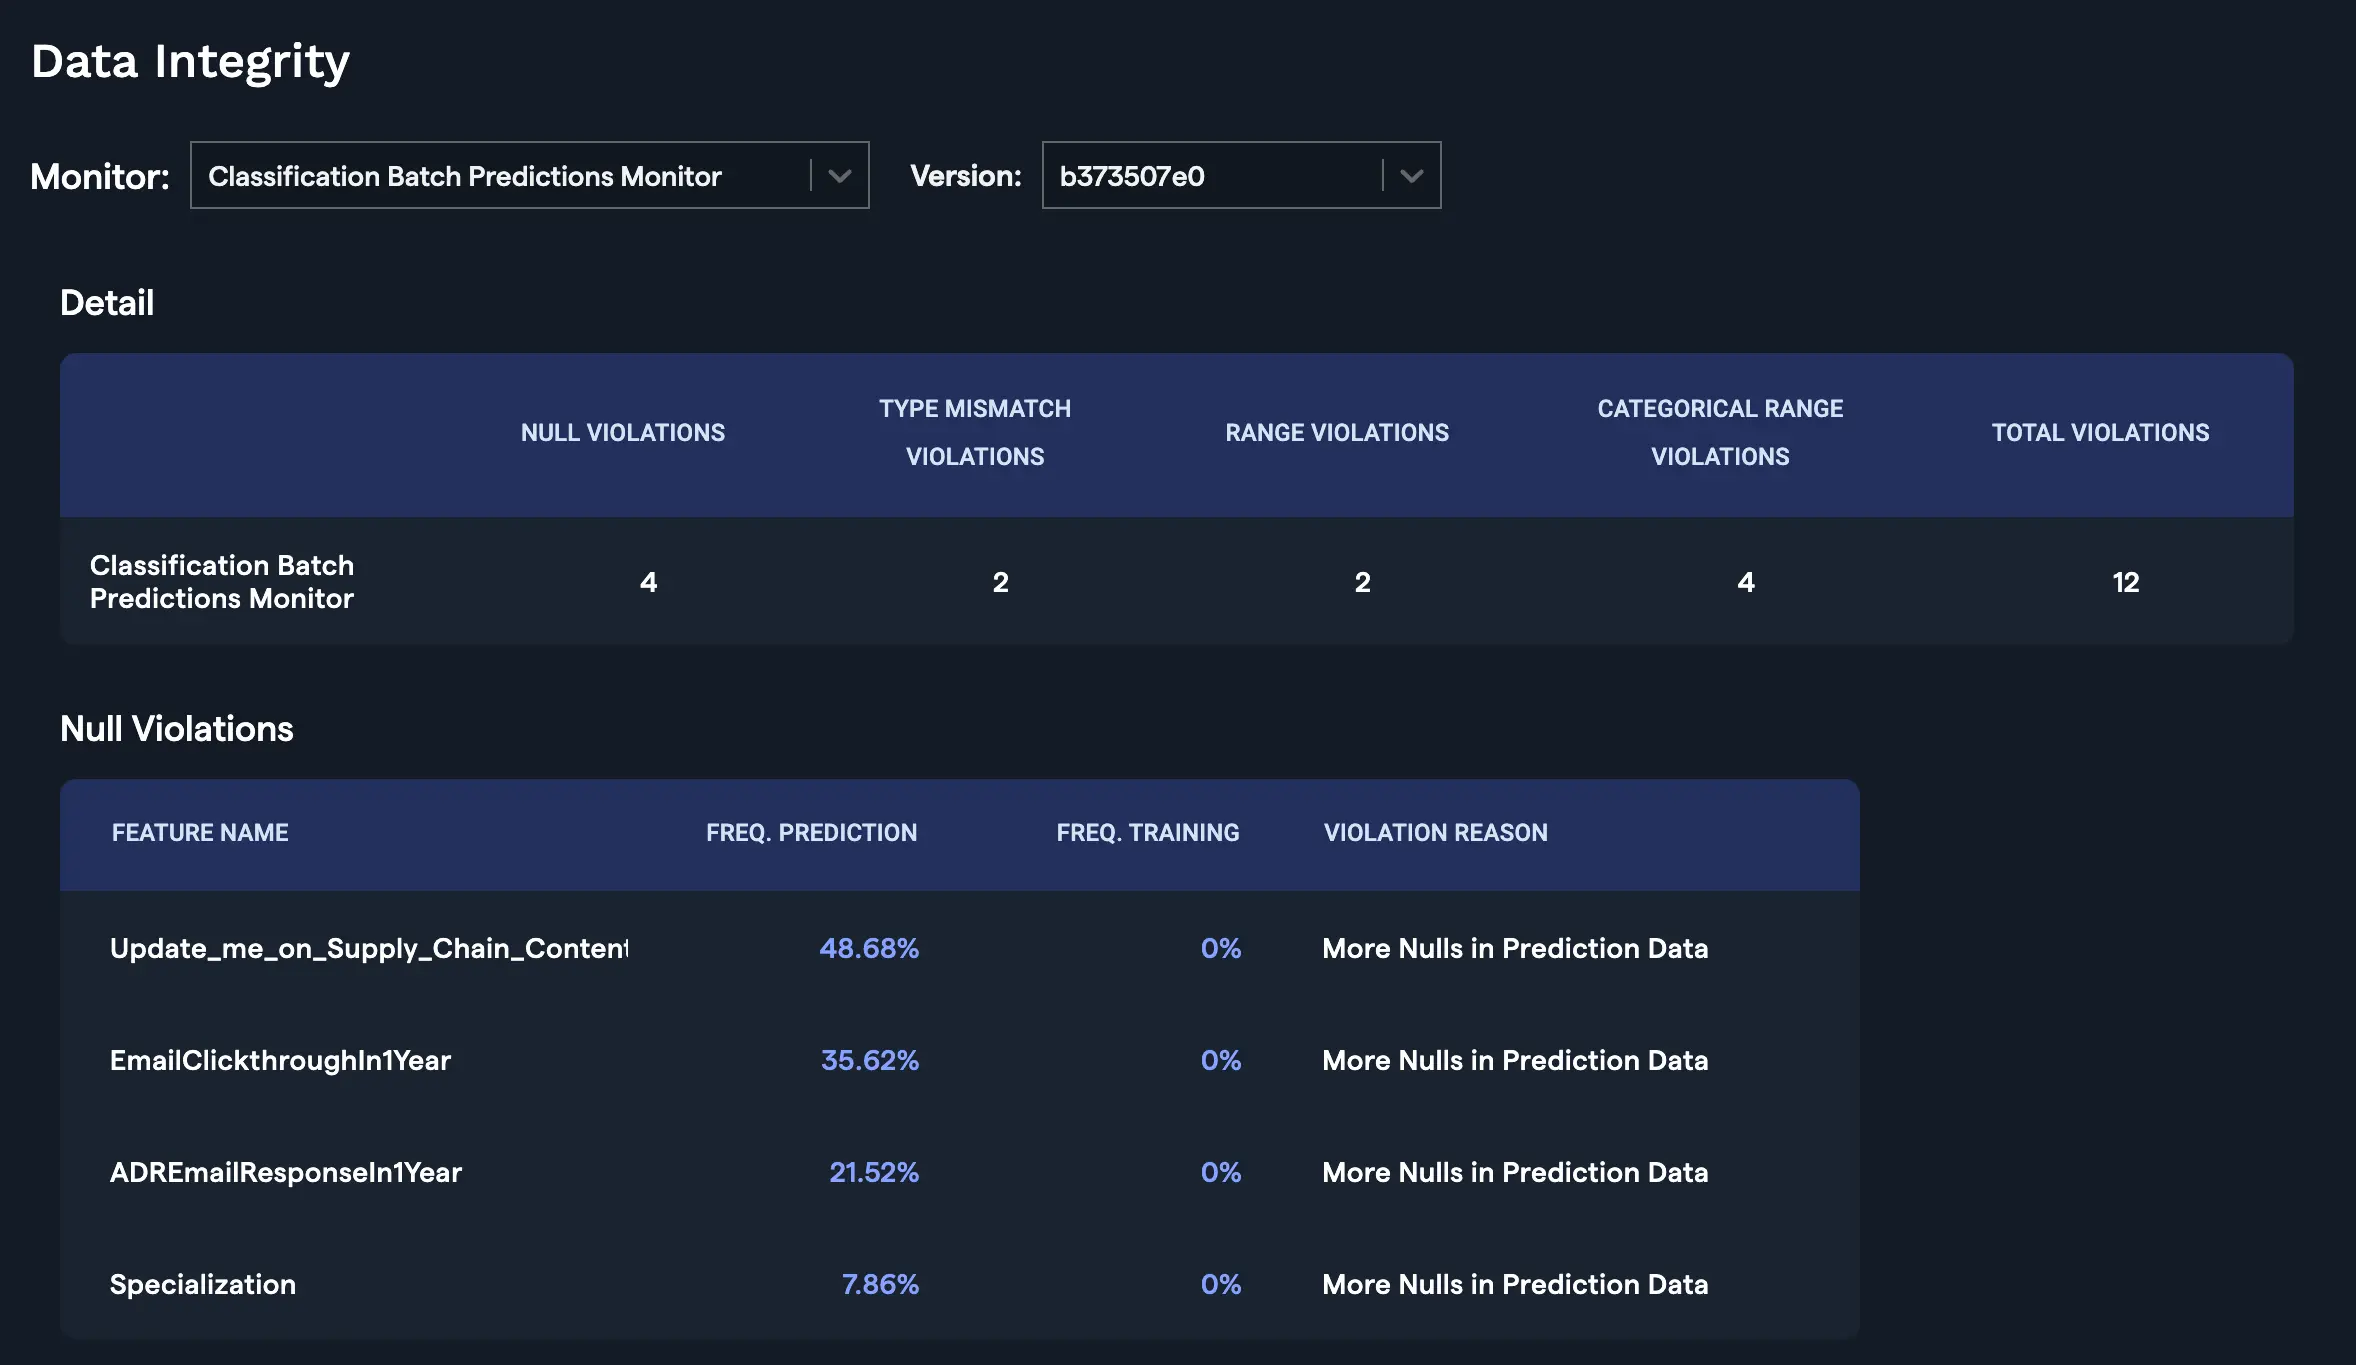Click the Null Violations column header
The image size is (2356, 1365).
click(622, 433)
